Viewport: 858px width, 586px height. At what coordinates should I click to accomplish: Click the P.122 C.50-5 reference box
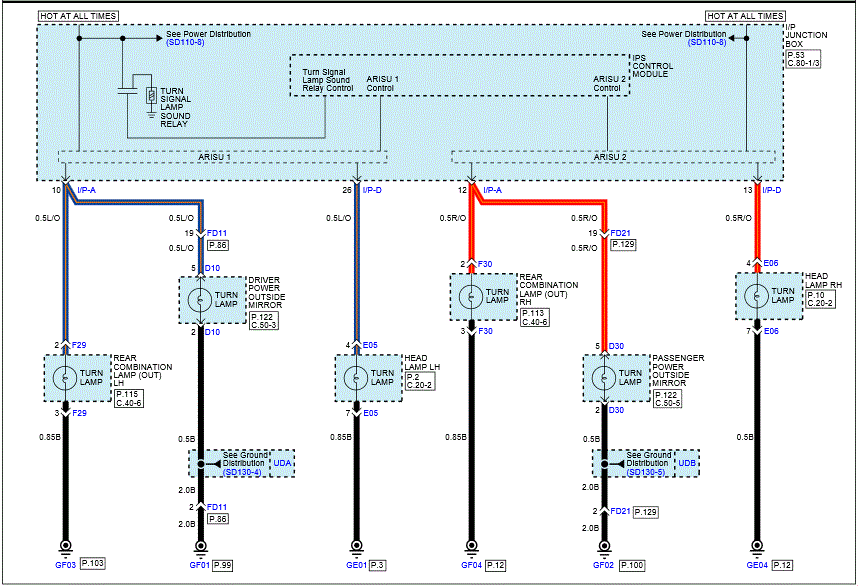pos(668,399)
